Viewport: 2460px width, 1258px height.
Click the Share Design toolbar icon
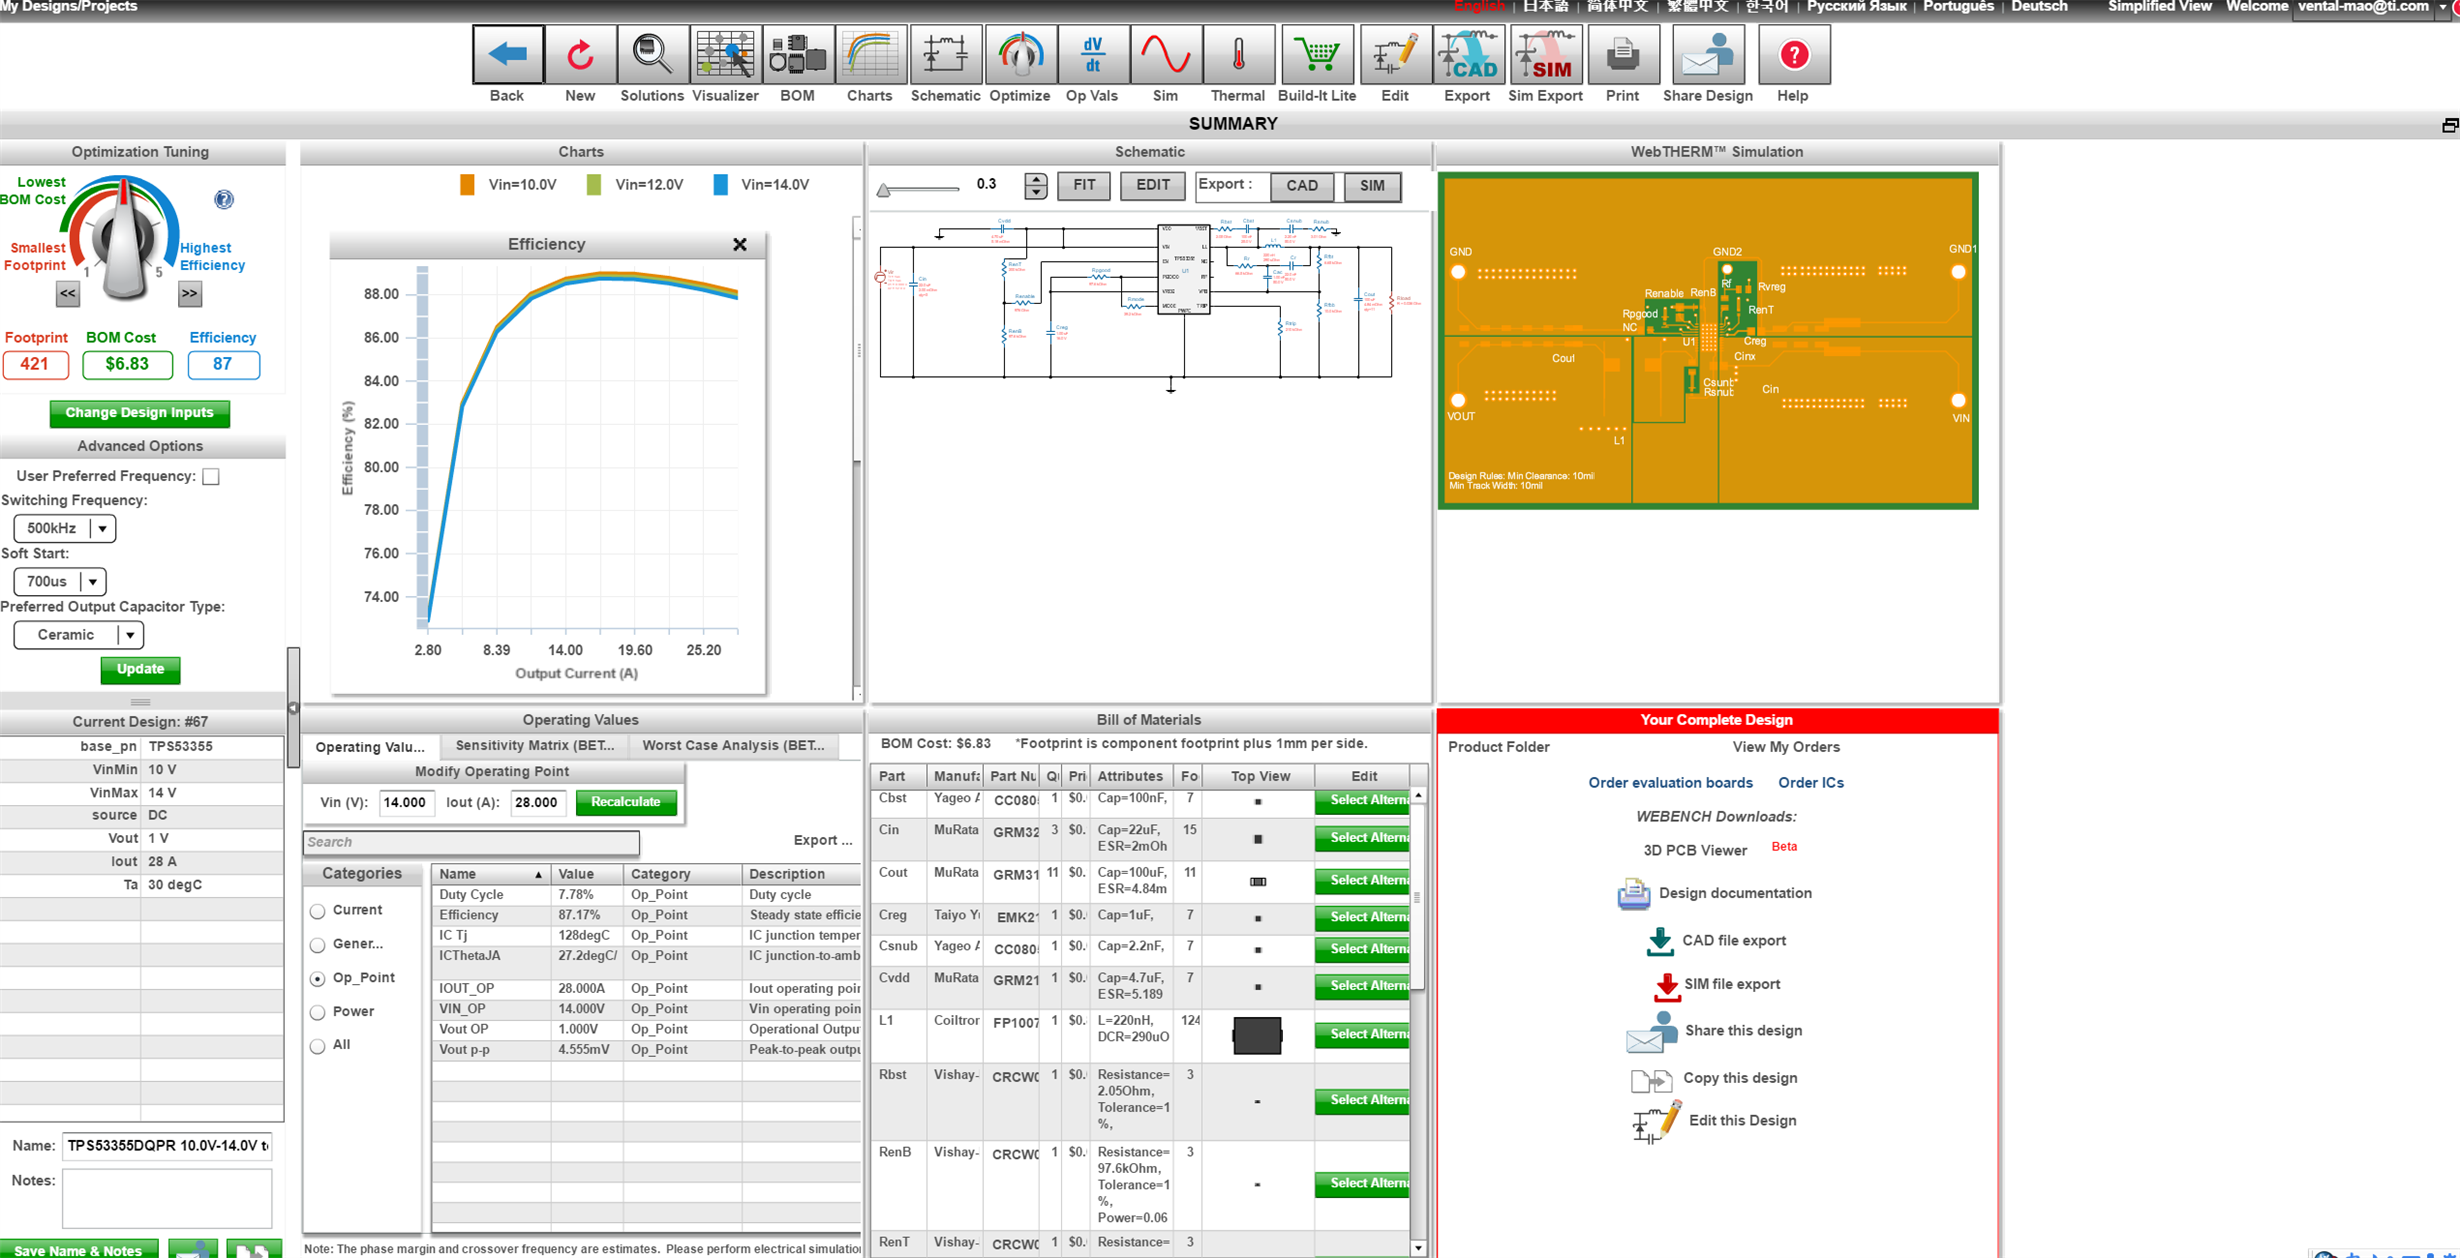(1707, 55)
